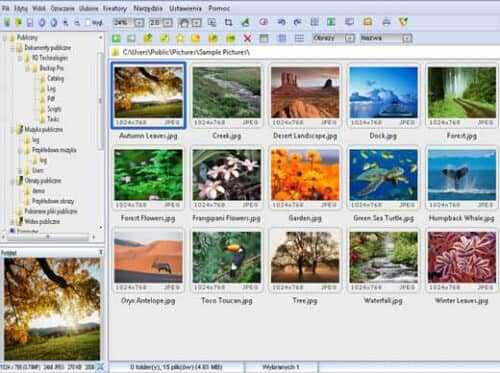Click the Crop tool icon in the toolbar
500x373 pixels.
pyautogui.click(x=228, y=22)
